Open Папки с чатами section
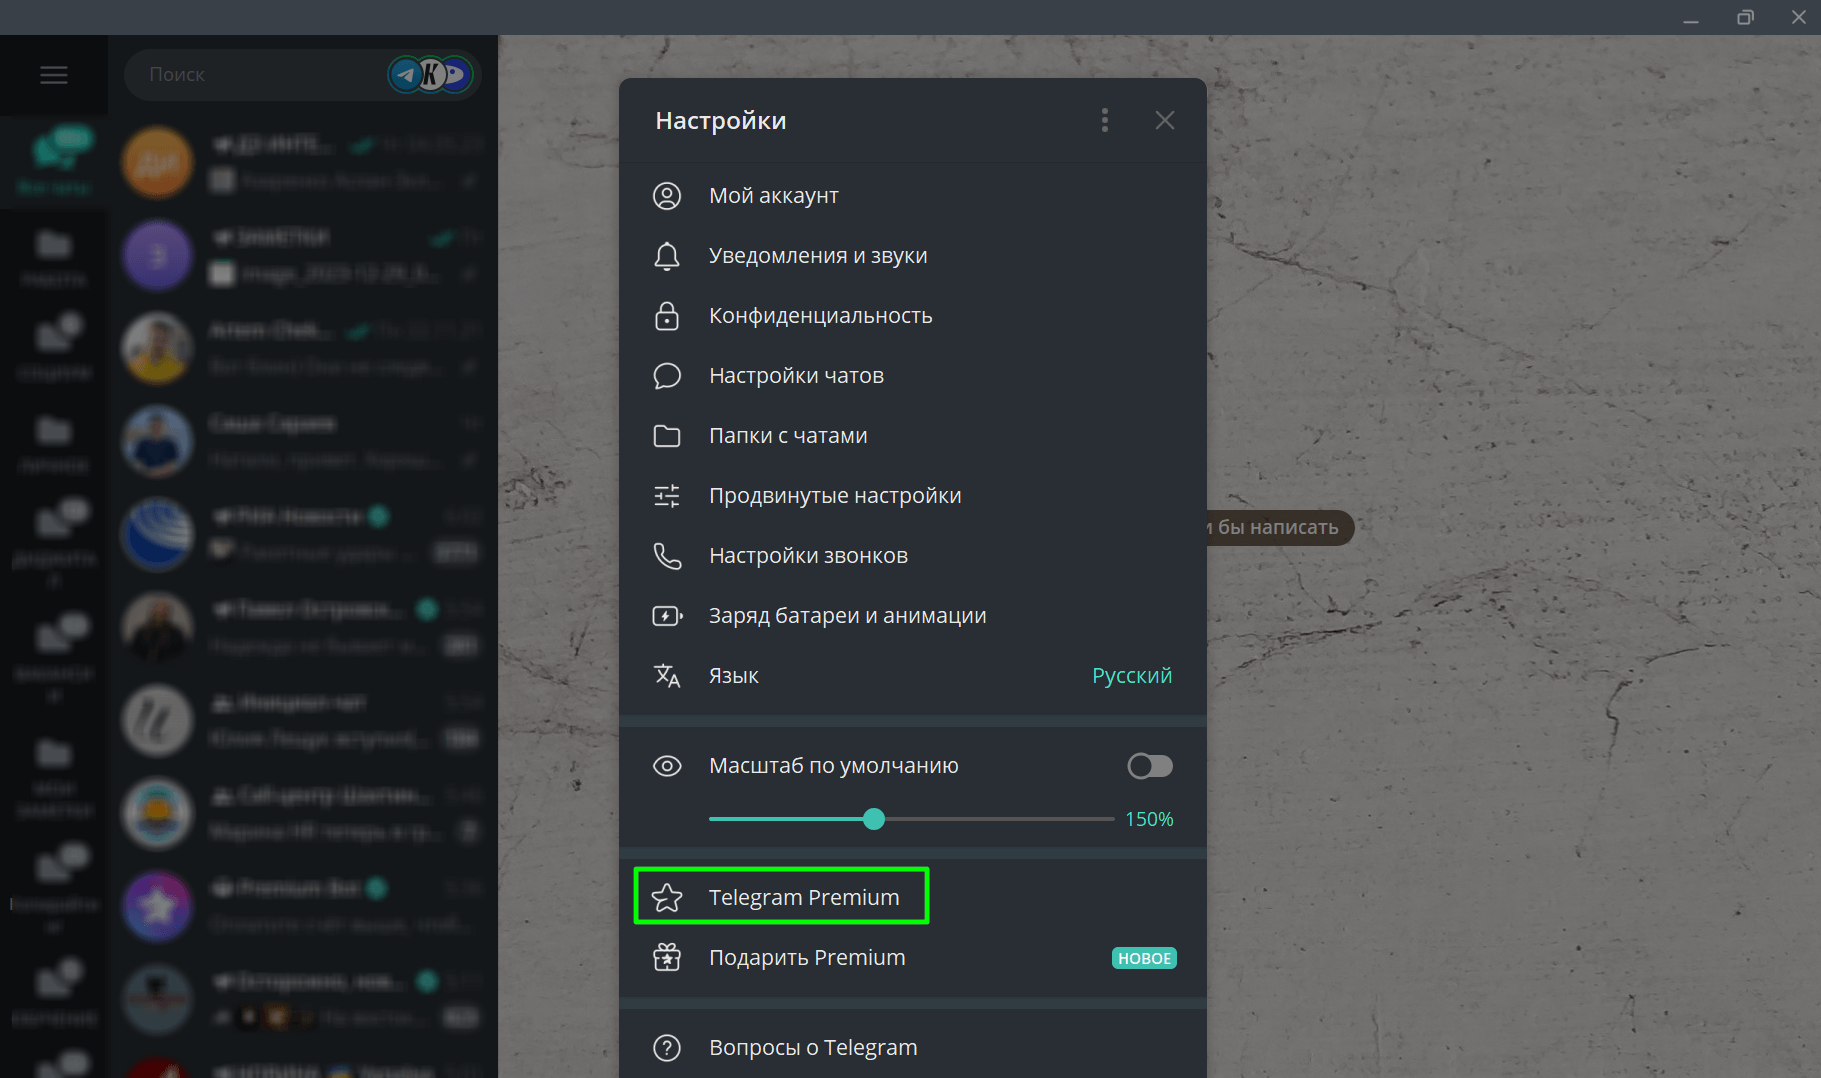 913,436
